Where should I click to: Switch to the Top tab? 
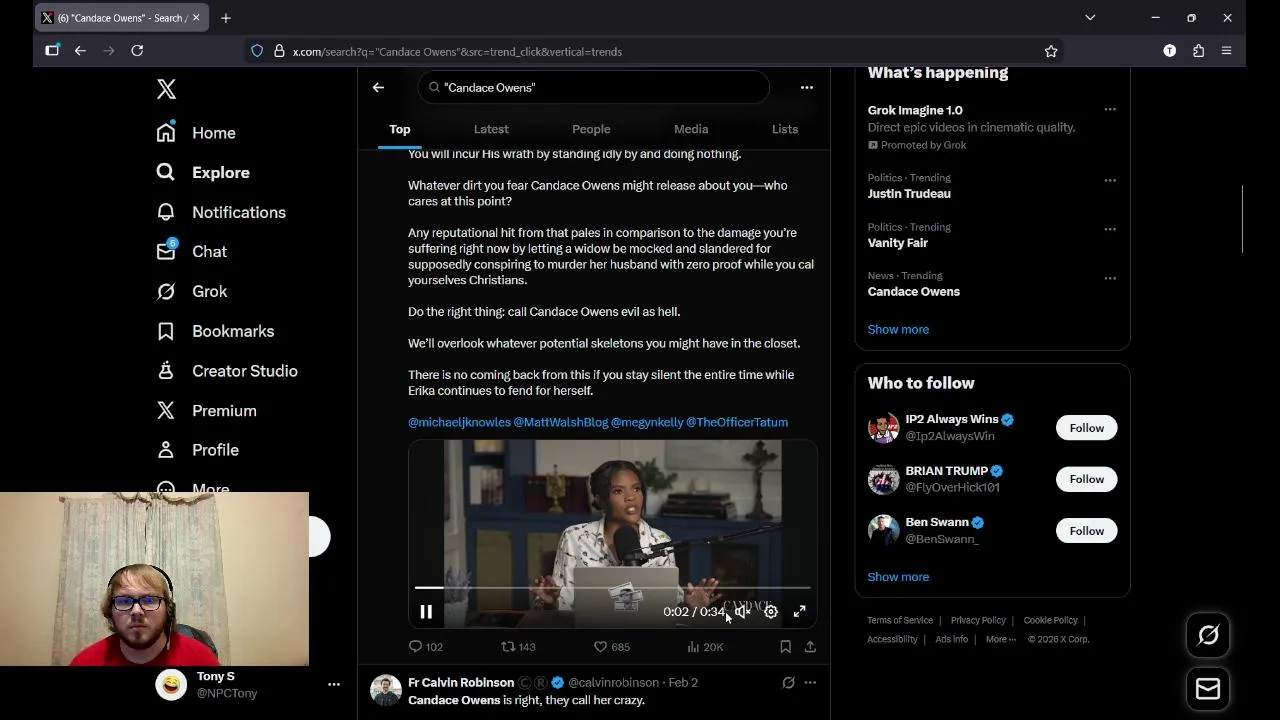click(400, 129)
